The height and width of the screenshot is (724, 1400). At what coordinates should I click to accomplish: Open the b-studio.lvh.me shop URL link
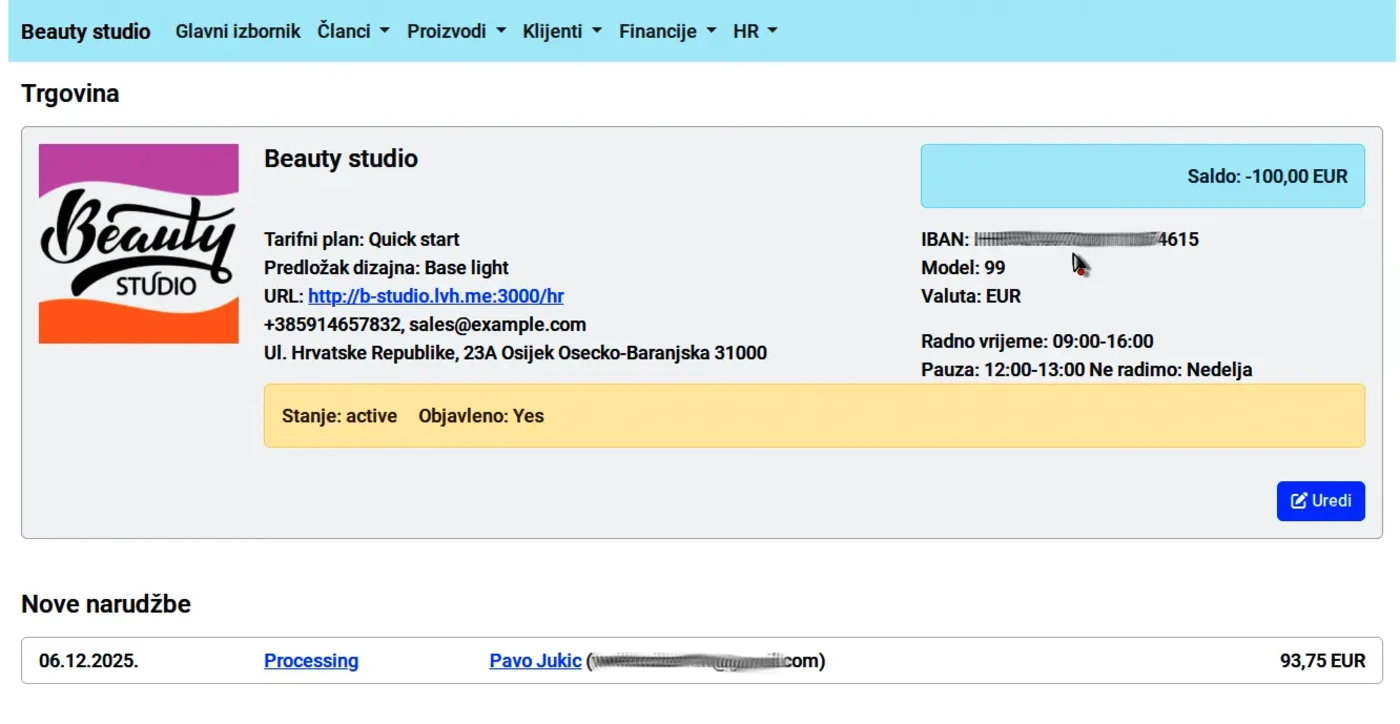tap(436, 296)
